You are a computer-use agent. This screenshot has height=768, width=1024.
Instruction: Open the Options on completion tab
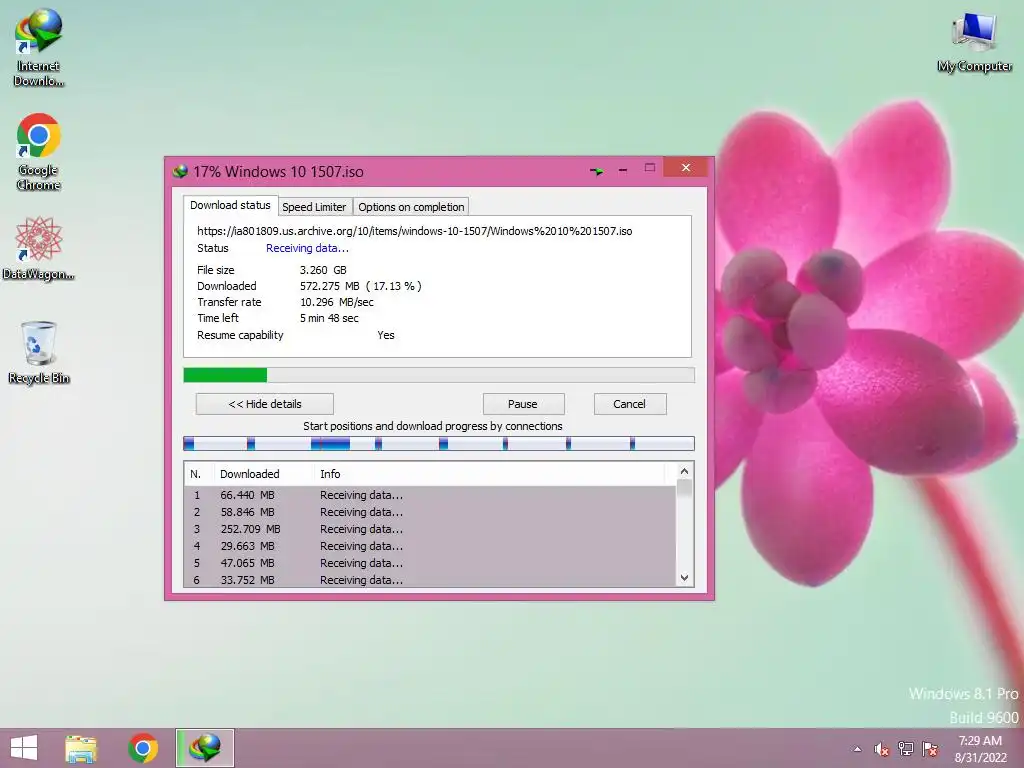(x=411, y=207)
